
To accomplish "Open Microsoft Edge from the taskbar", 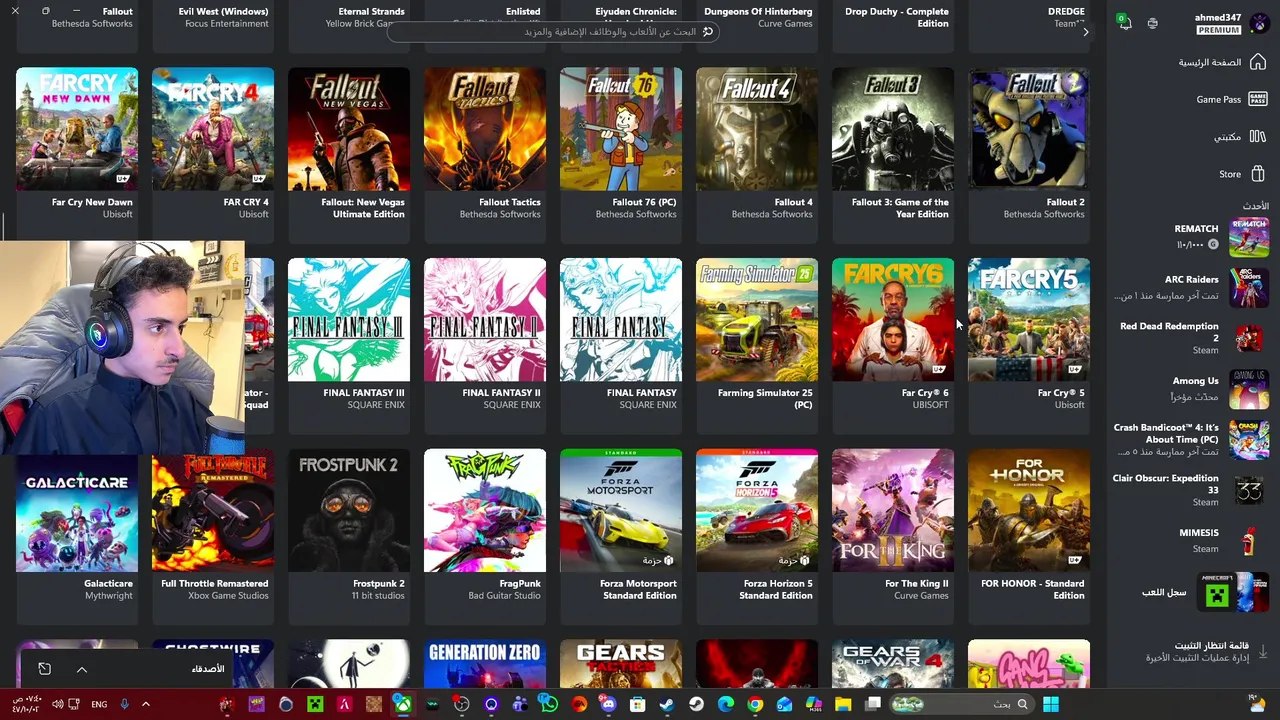I will pyautogui.click(x=726, y=704).
